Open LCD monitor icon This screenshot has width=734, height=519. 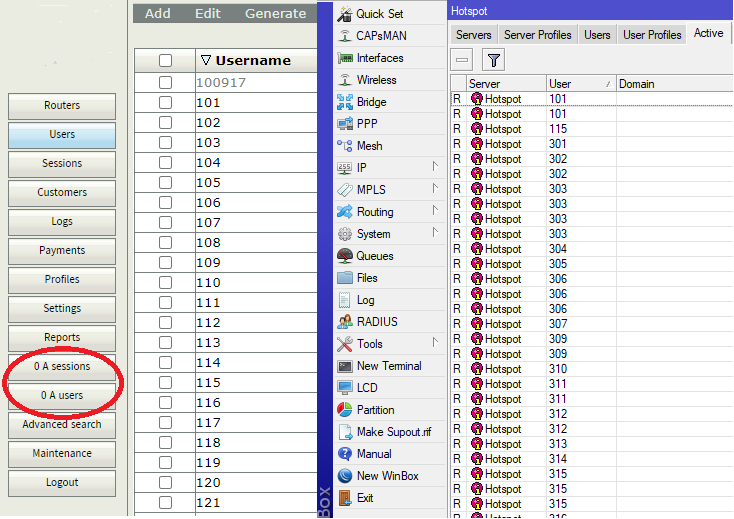pyautogui.click(x=345, y=388)
